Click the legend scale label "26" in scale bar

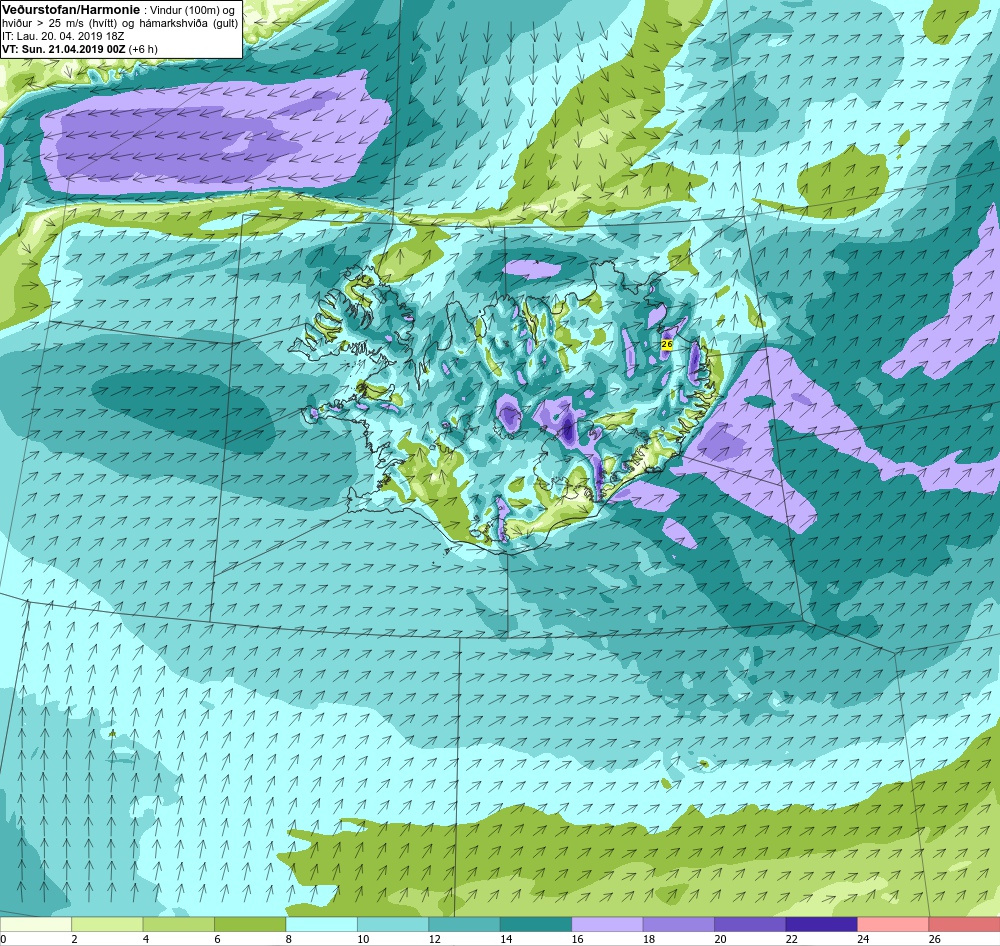935,938
